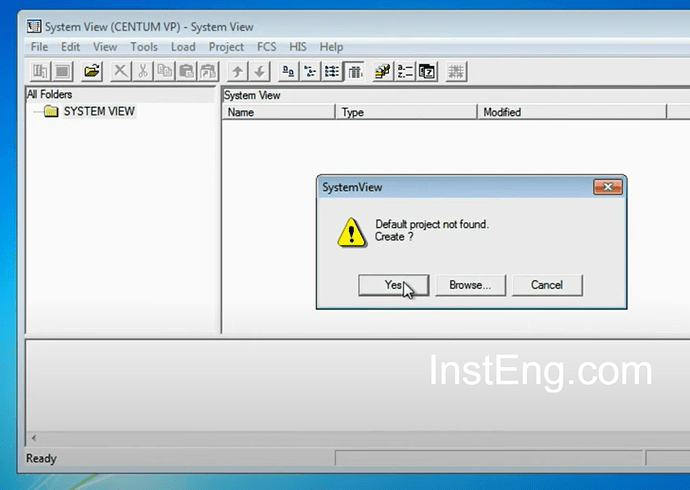Click the "All Folders" pane header

tap(120, 95)
